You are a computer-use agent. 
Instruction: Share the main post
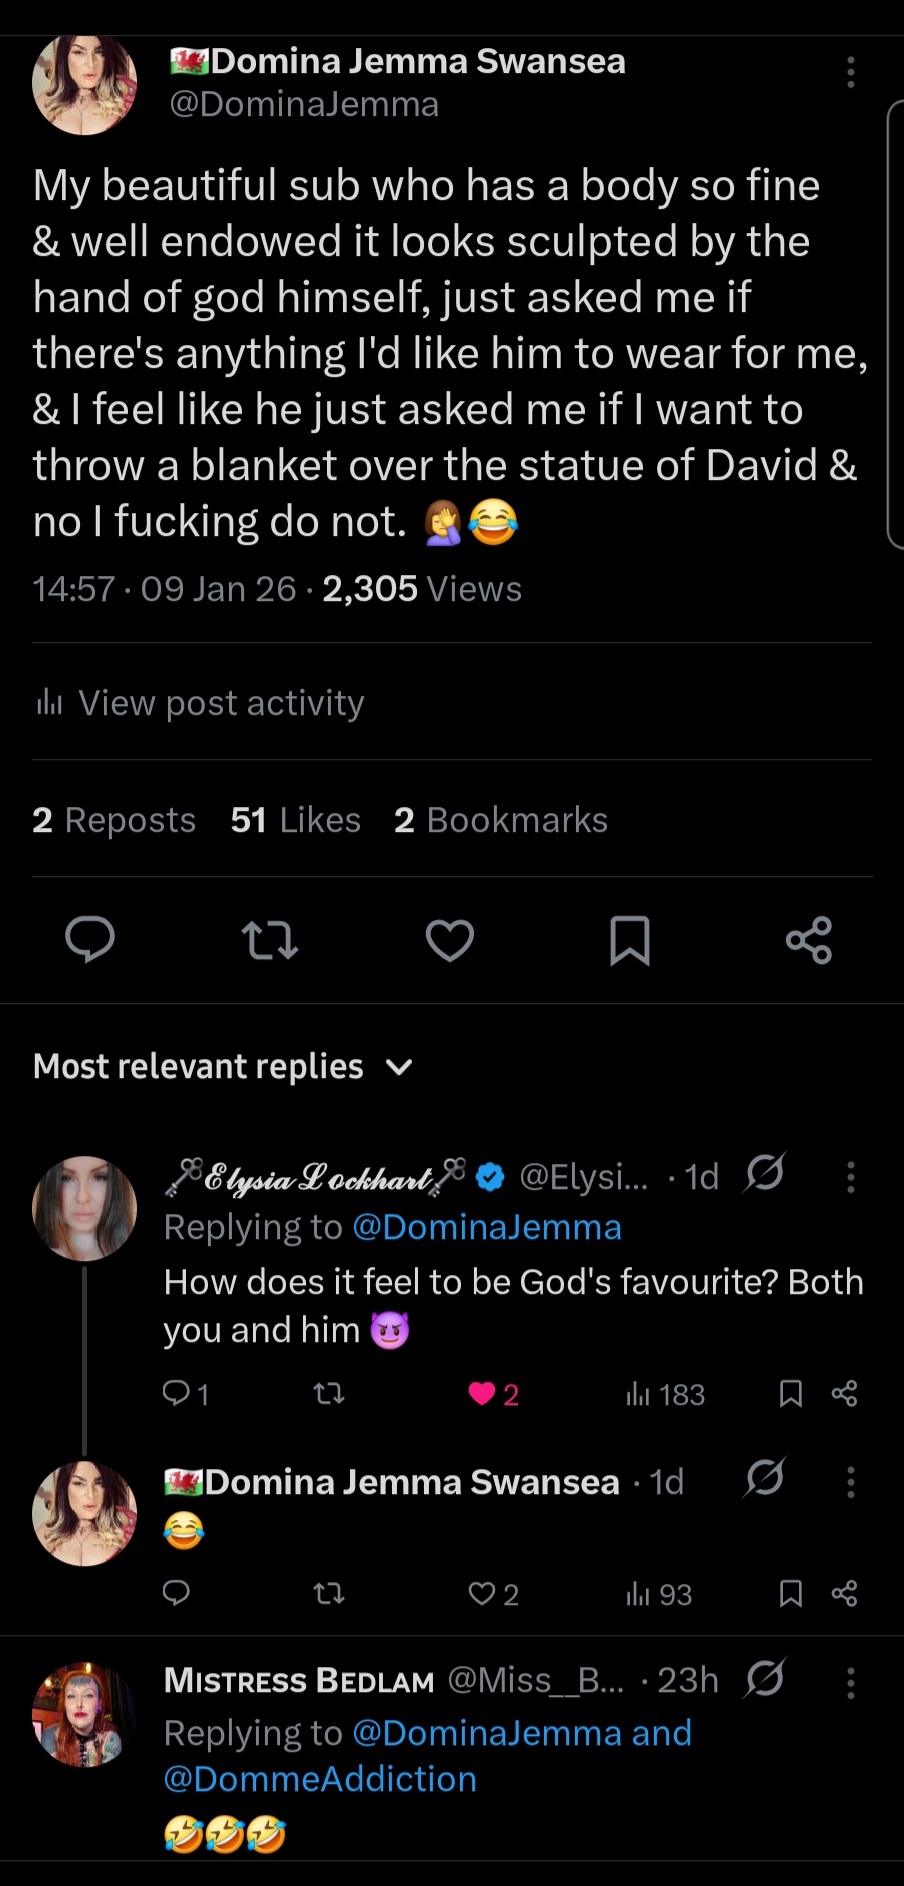click(809, 940)
